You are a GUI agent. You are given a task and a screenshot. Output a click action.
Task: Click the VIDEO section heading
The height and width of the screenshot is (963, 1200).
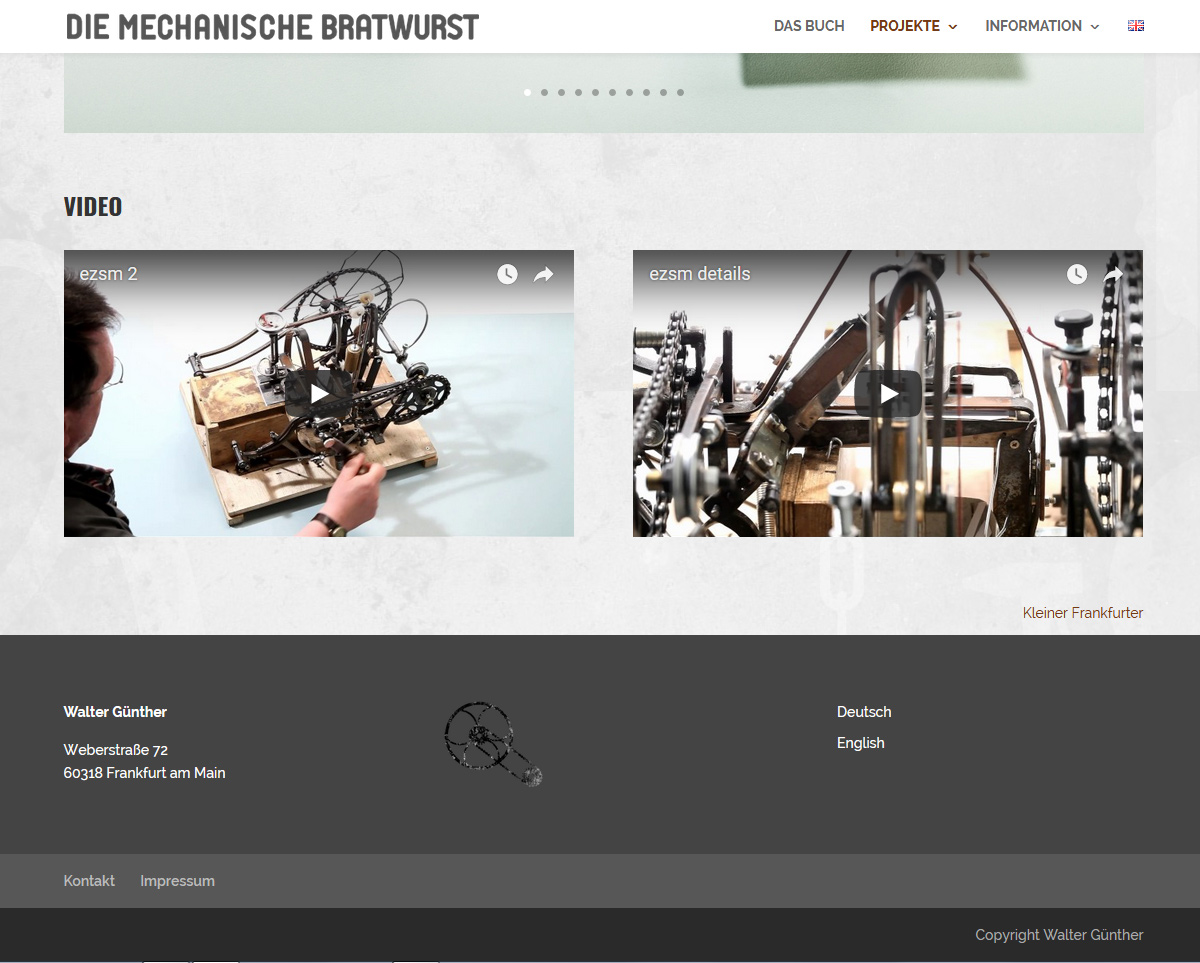point(93,207)
